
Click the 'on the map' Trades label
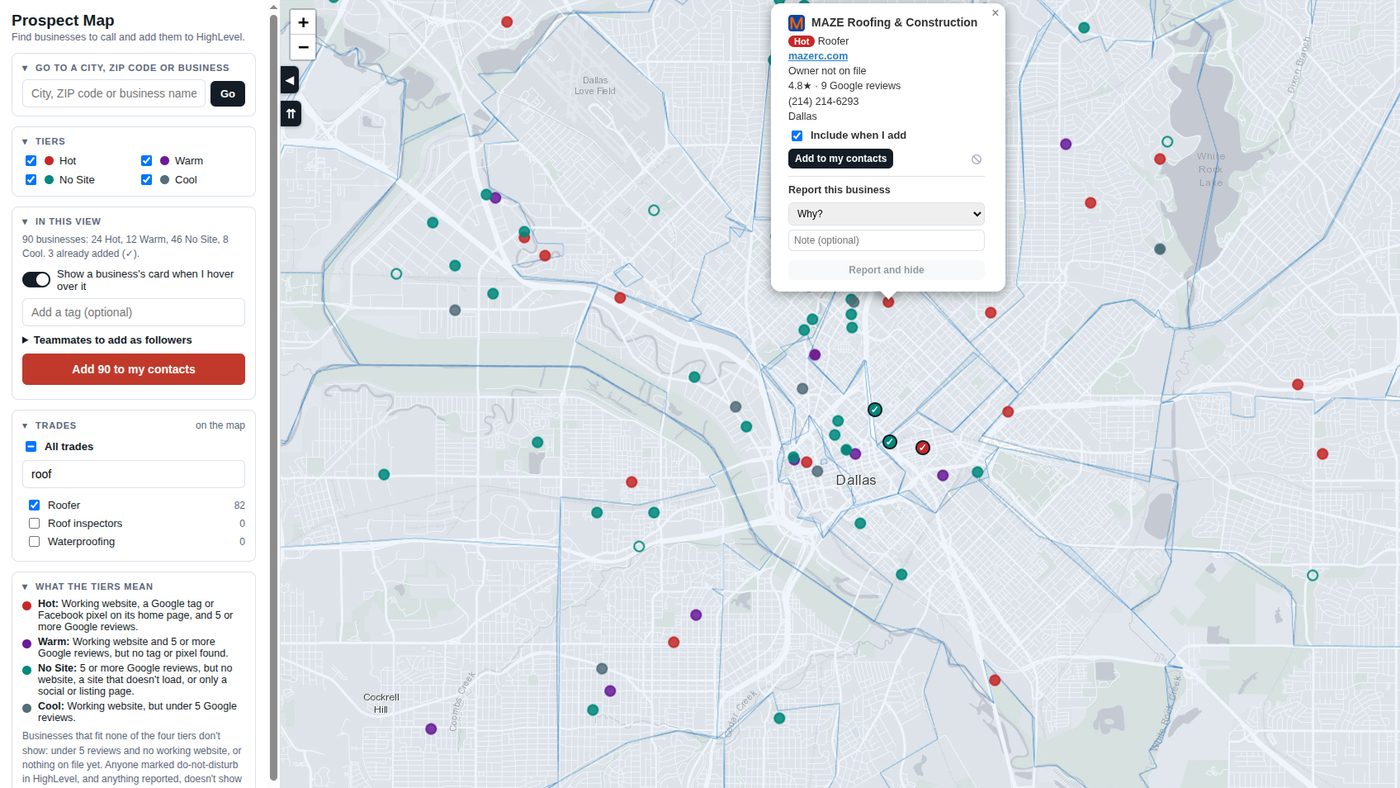(220, 426)
